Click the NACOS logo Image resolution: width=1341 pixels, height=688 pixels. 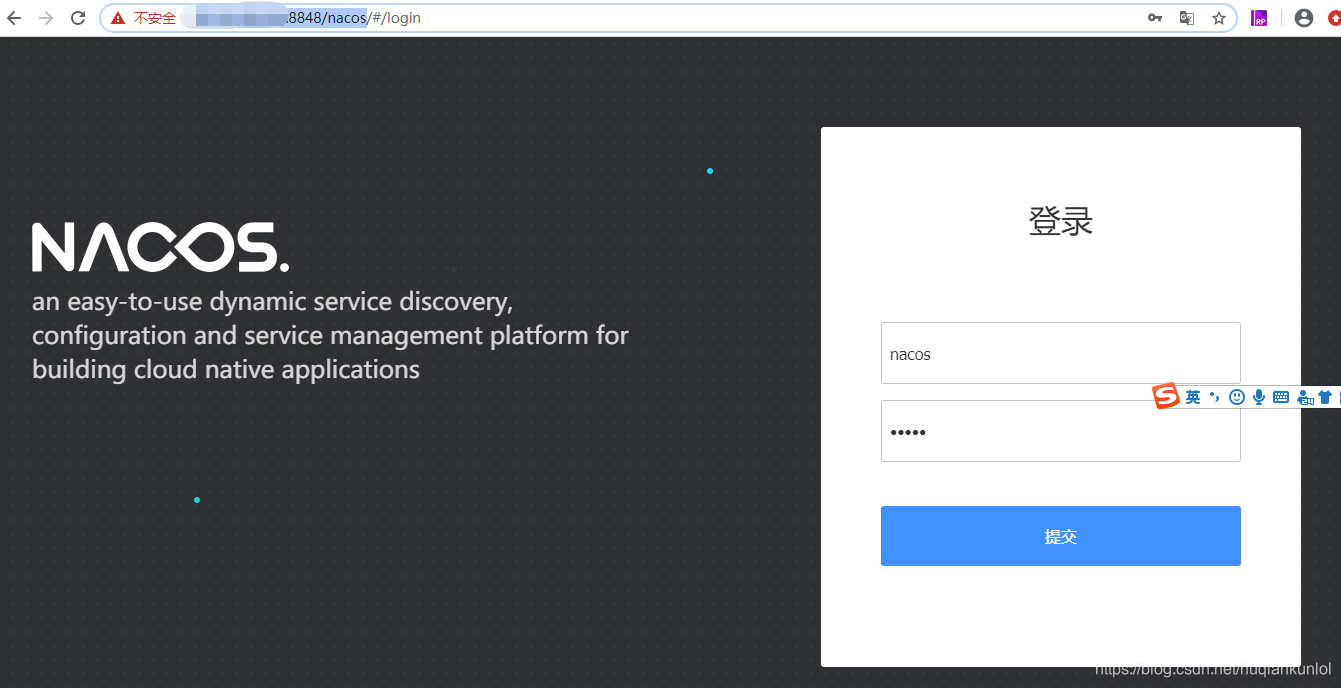click(160, 247)
